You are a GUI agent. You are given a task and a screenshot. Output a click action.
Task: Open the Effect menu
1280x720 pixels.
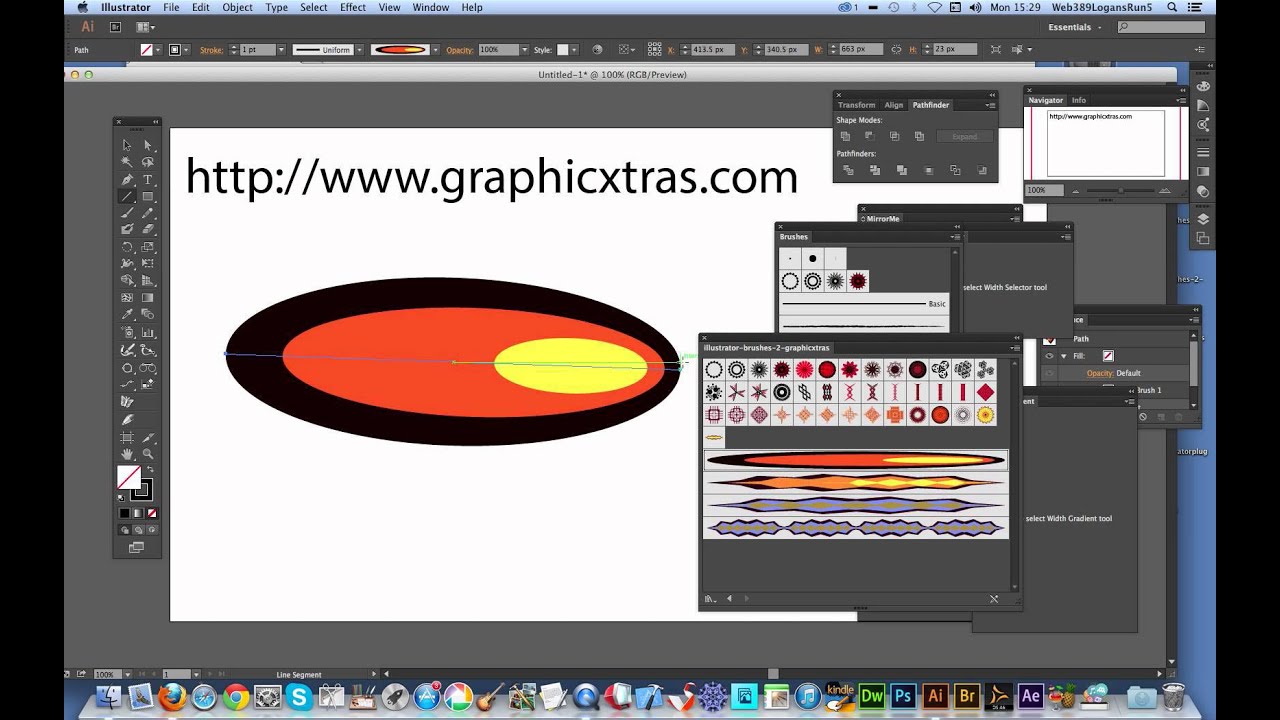pos(353,7)
